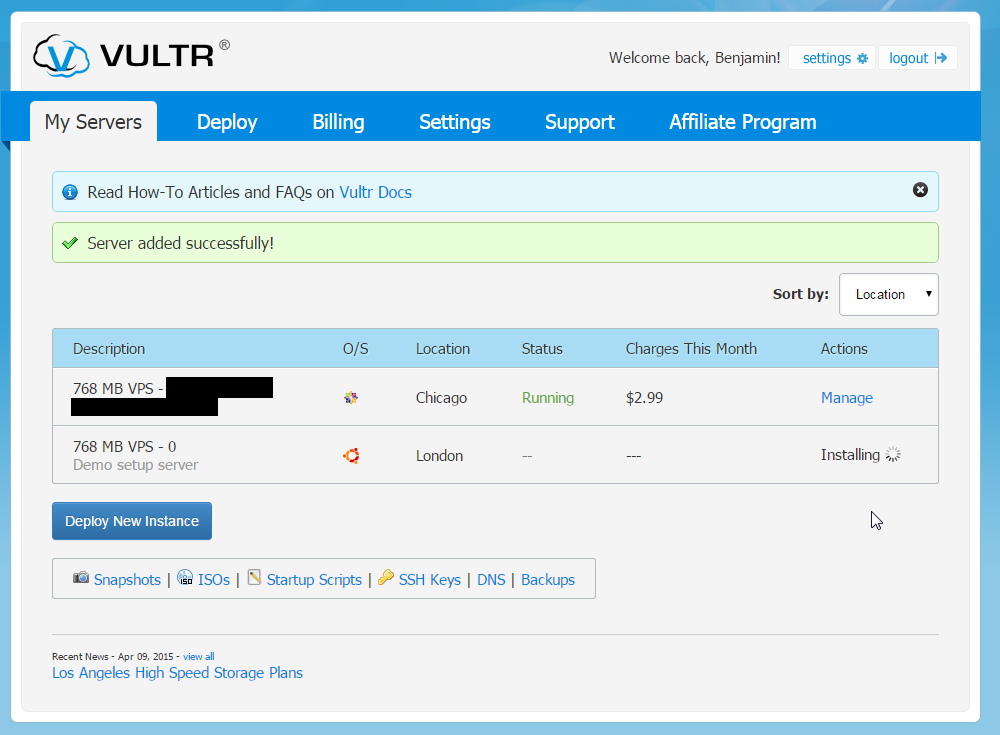Click the Installing spinner icon
Image resolution: width=1000 pixels, height=735 pixels.
[893, 454]
